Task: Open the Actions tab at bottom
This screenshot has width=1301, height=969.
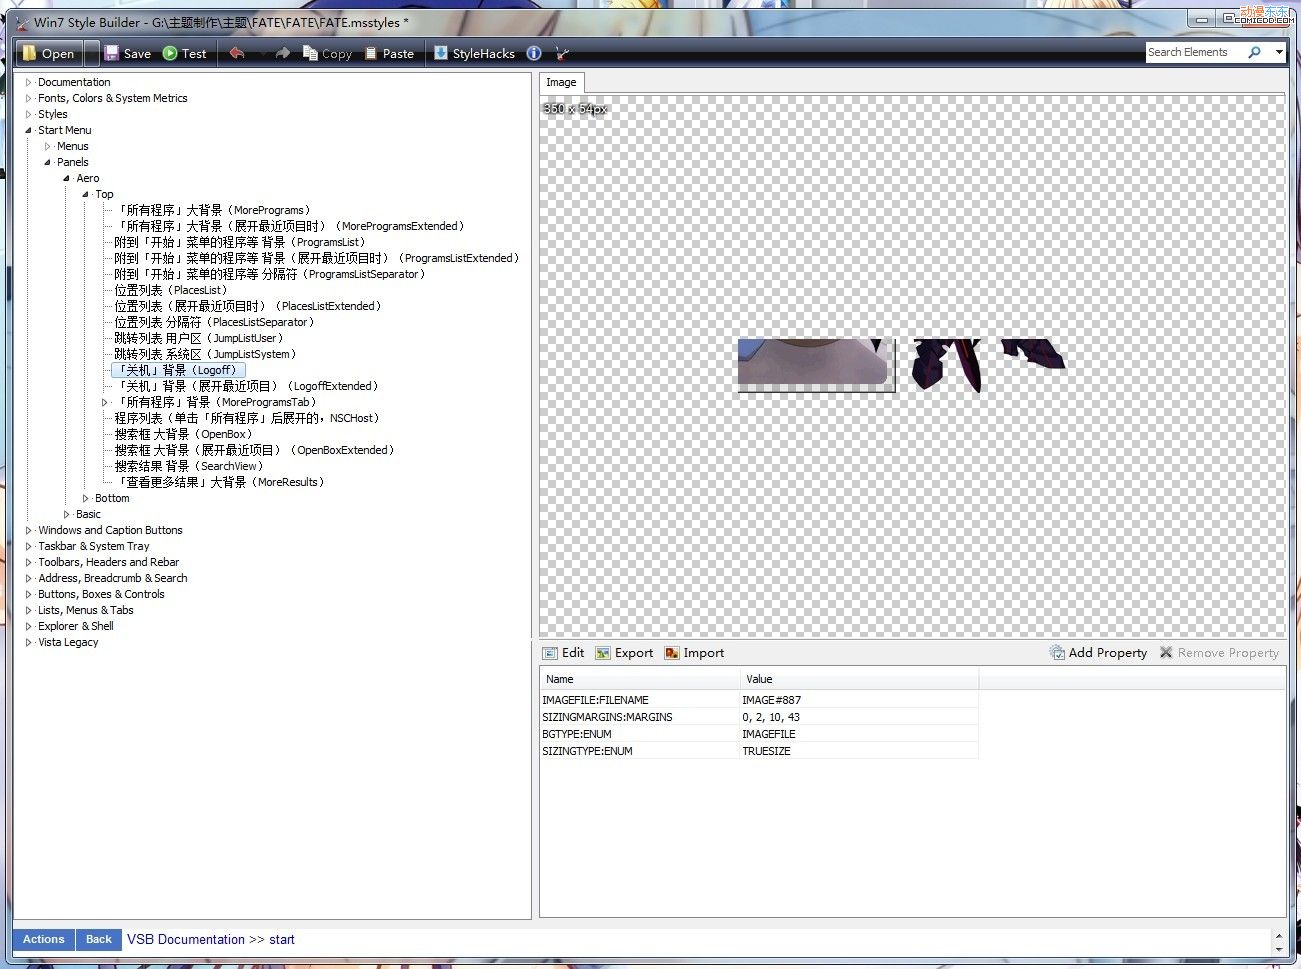Action: (43, 940)
